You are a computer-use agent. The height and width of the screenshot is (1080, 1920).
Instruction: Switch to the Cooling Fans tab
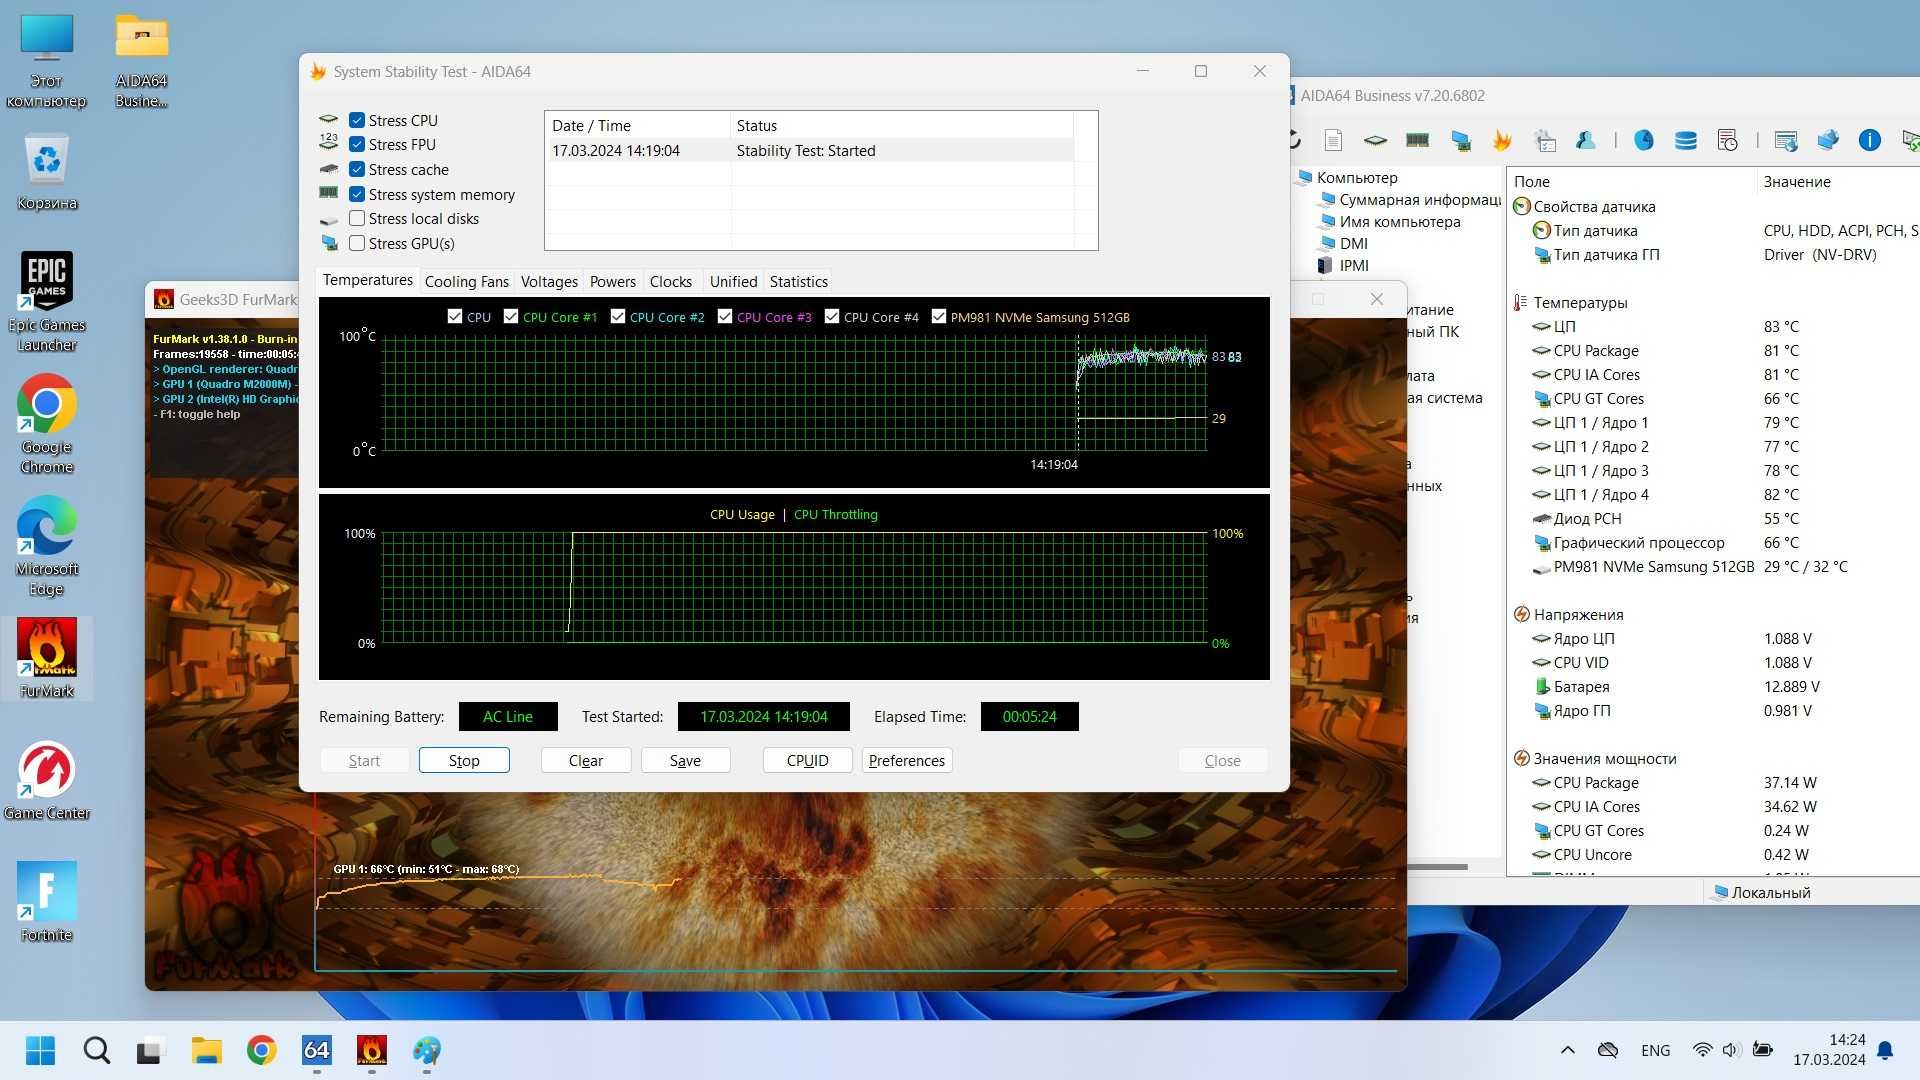466,282
